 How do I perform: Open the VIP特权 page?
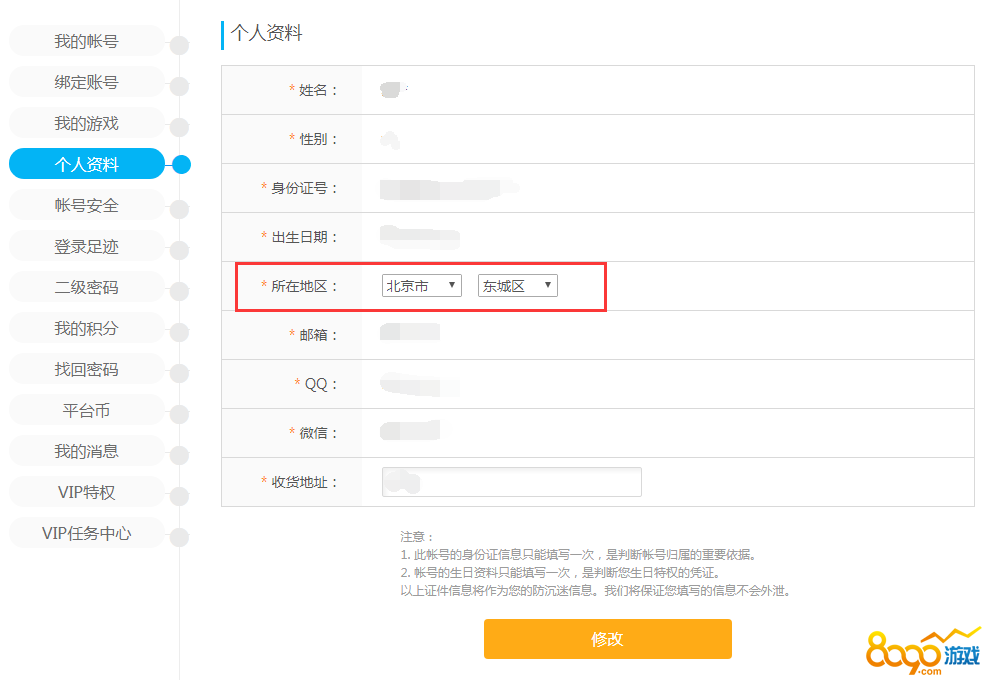pyautogui.click(x=86, y=492)
